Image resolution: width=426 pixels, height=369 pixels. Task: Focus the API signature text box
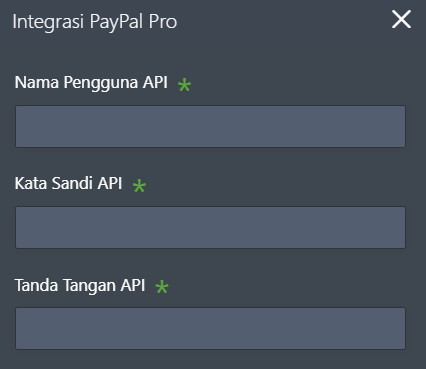tap(210, 328)
